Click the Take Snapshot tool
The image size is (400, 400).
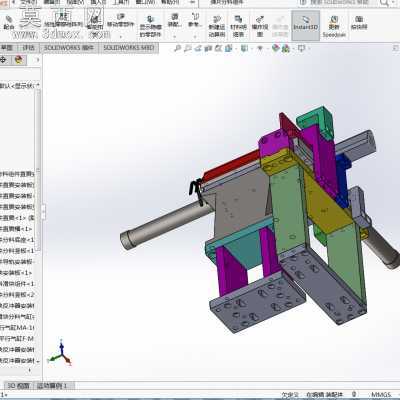click(x=359, y=23)
